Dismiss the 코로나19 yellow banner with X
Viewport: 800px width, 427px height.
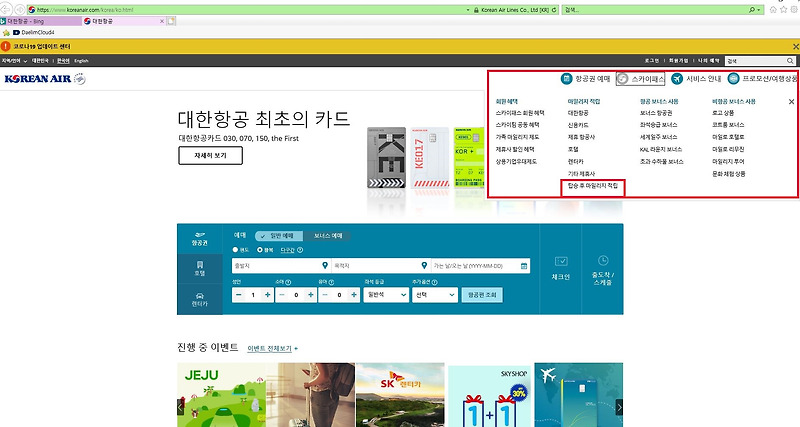795,46
